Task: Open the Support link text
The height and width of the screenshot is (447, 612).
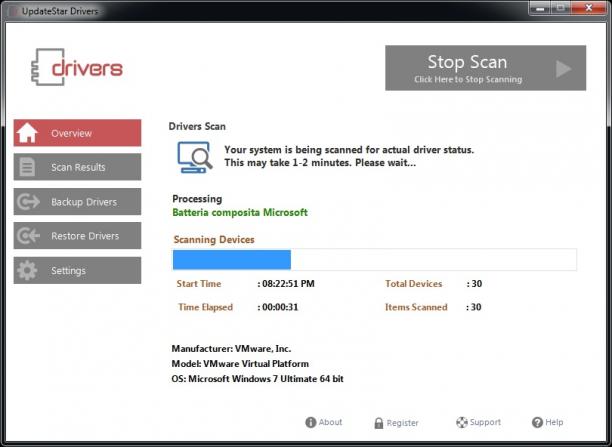Action: pos(485,422)
